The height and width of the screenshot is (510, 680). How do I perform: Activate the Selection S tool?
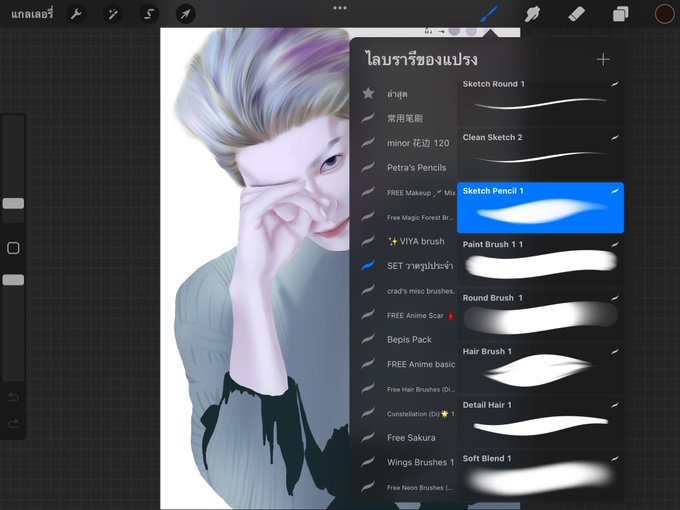(x=149, y=14)
